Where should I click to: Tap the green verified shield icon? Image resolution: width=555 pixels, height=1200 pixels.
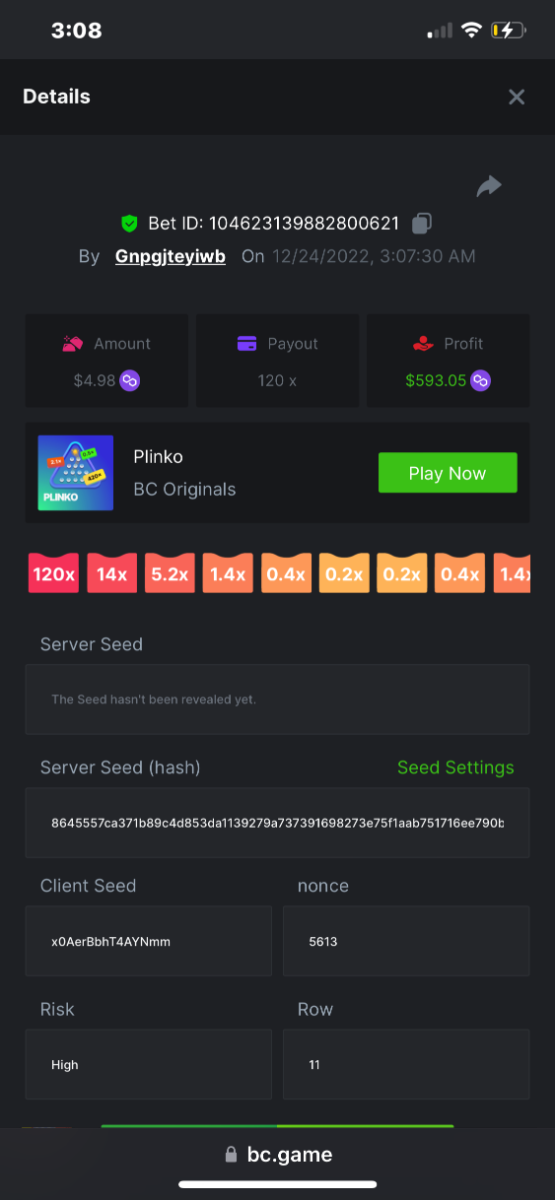click(x=129, y=223)
